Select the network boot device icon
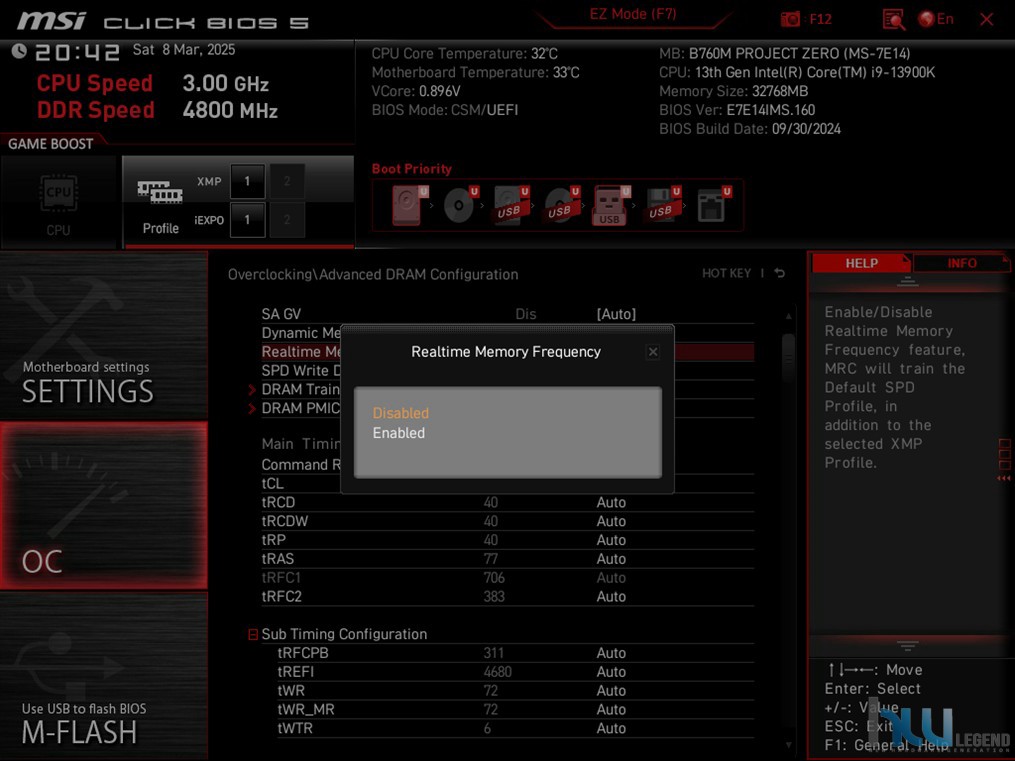Image resolution: width=1015 pixels, height=761 pixels. click(x=713, y=205)
